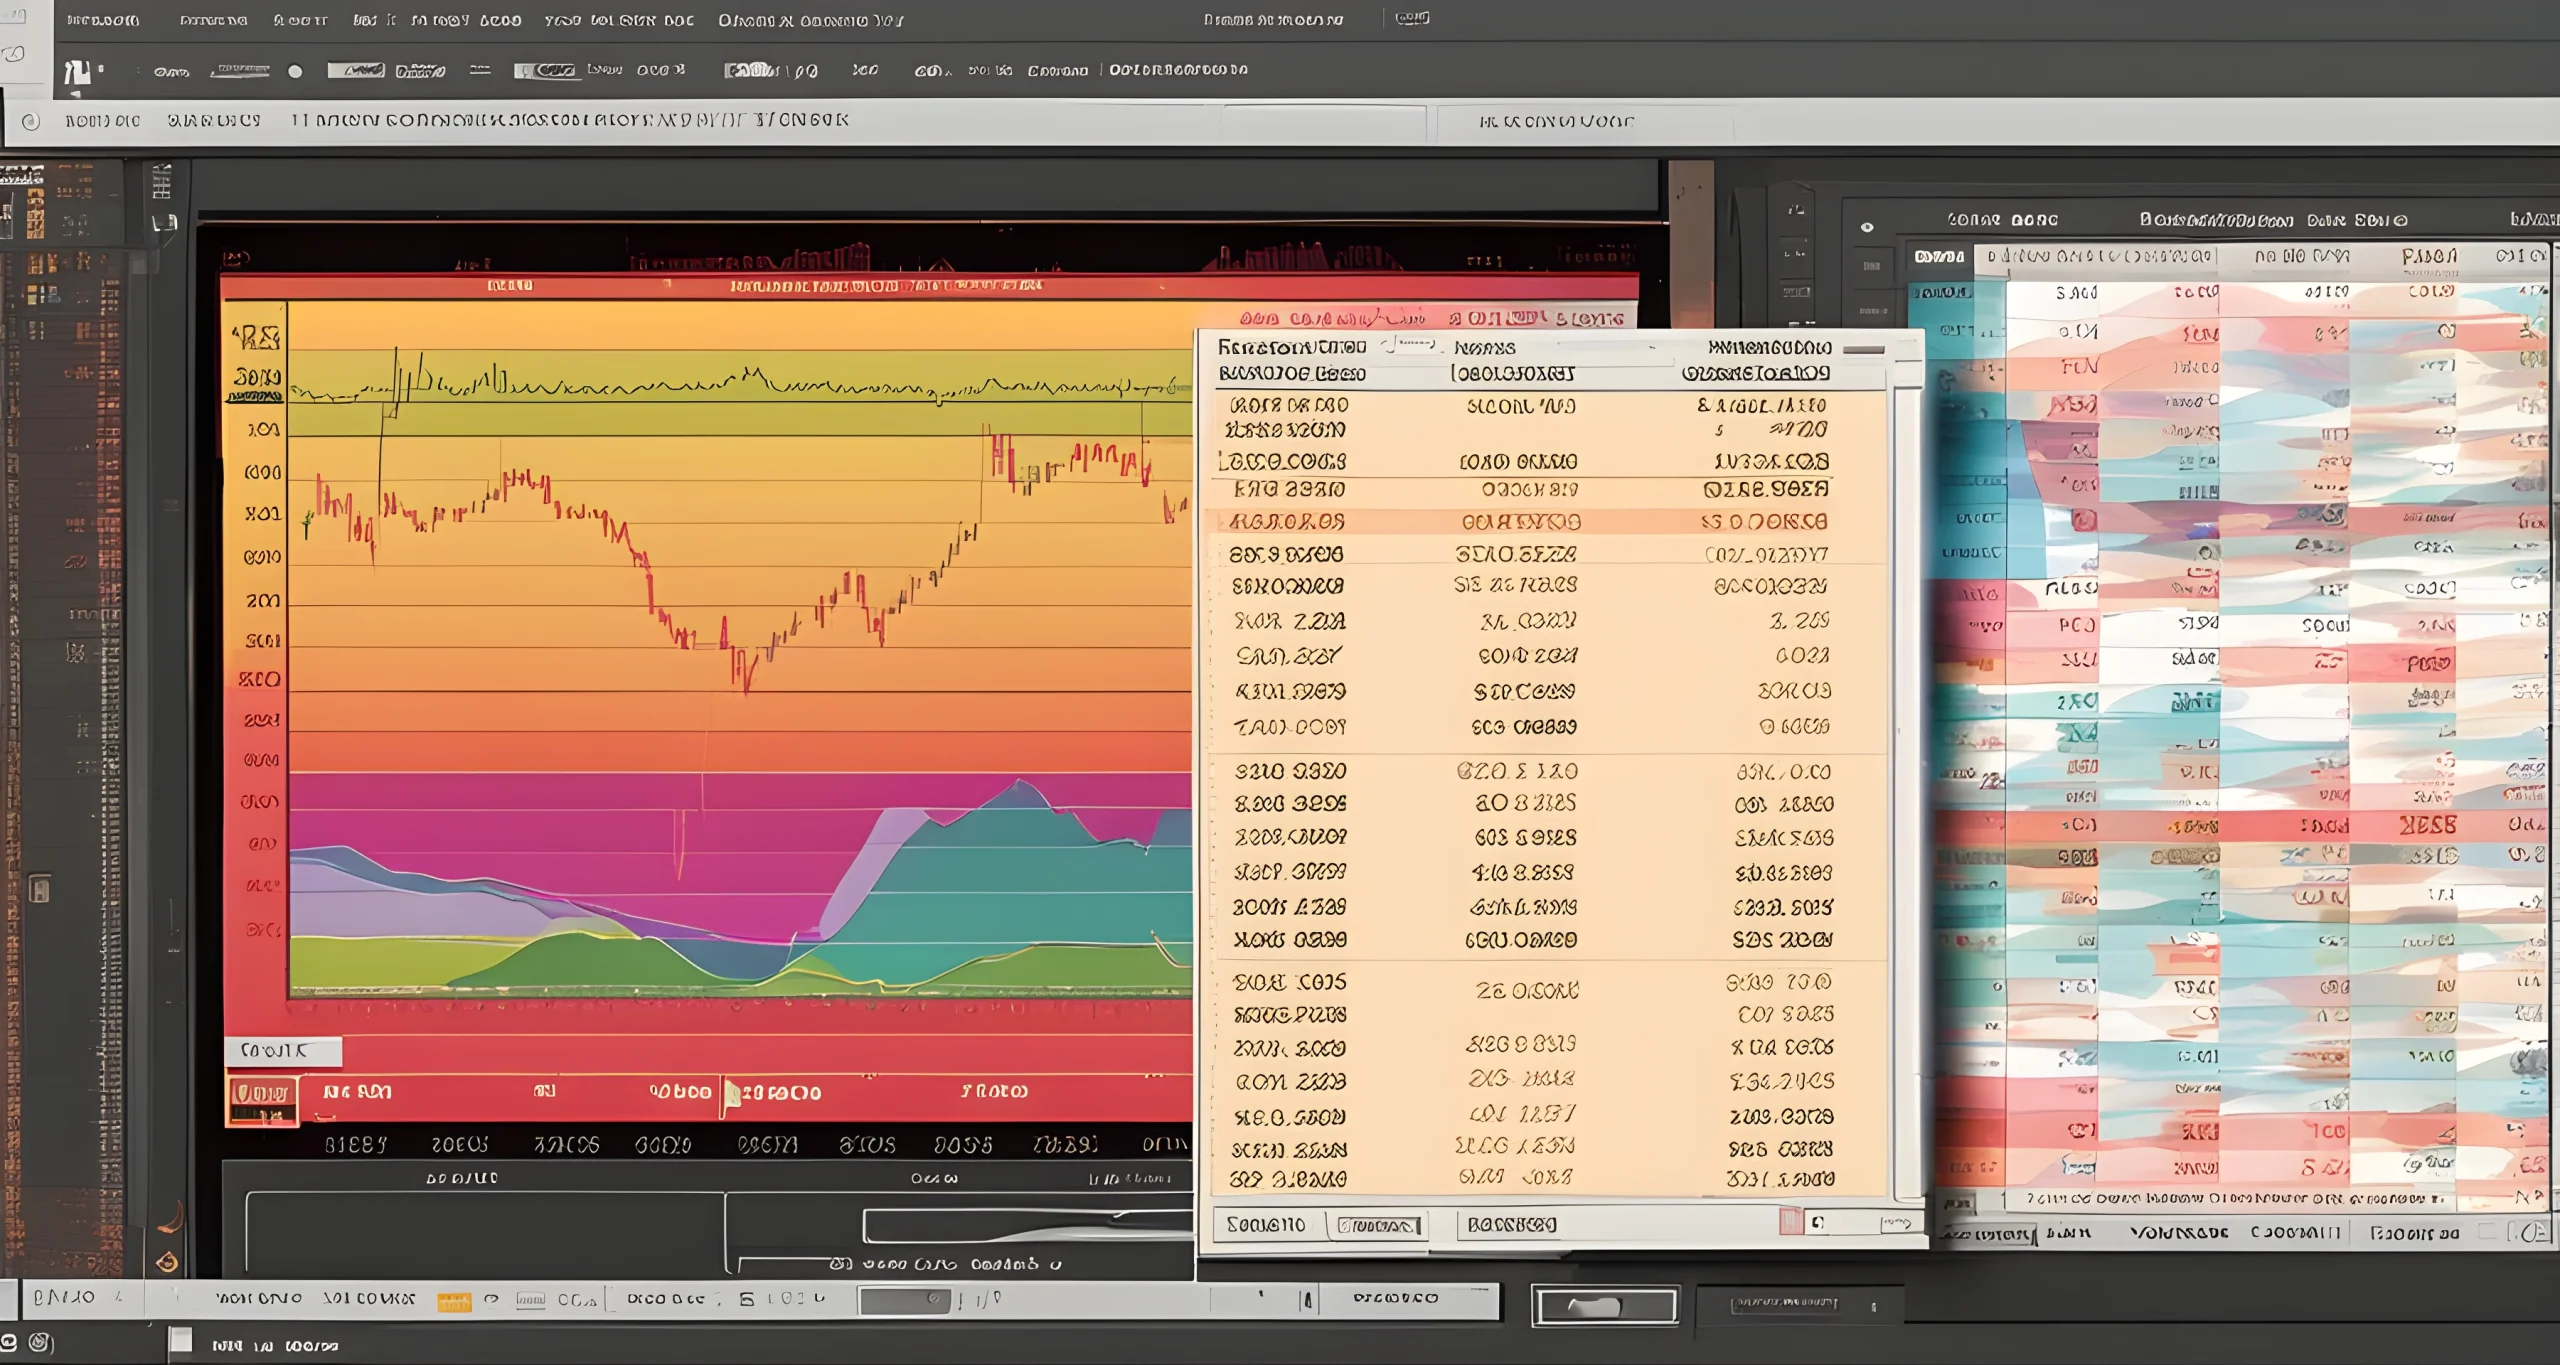
Task: Click the white marker on the red timeline strip
Action: click(731, 1093)
